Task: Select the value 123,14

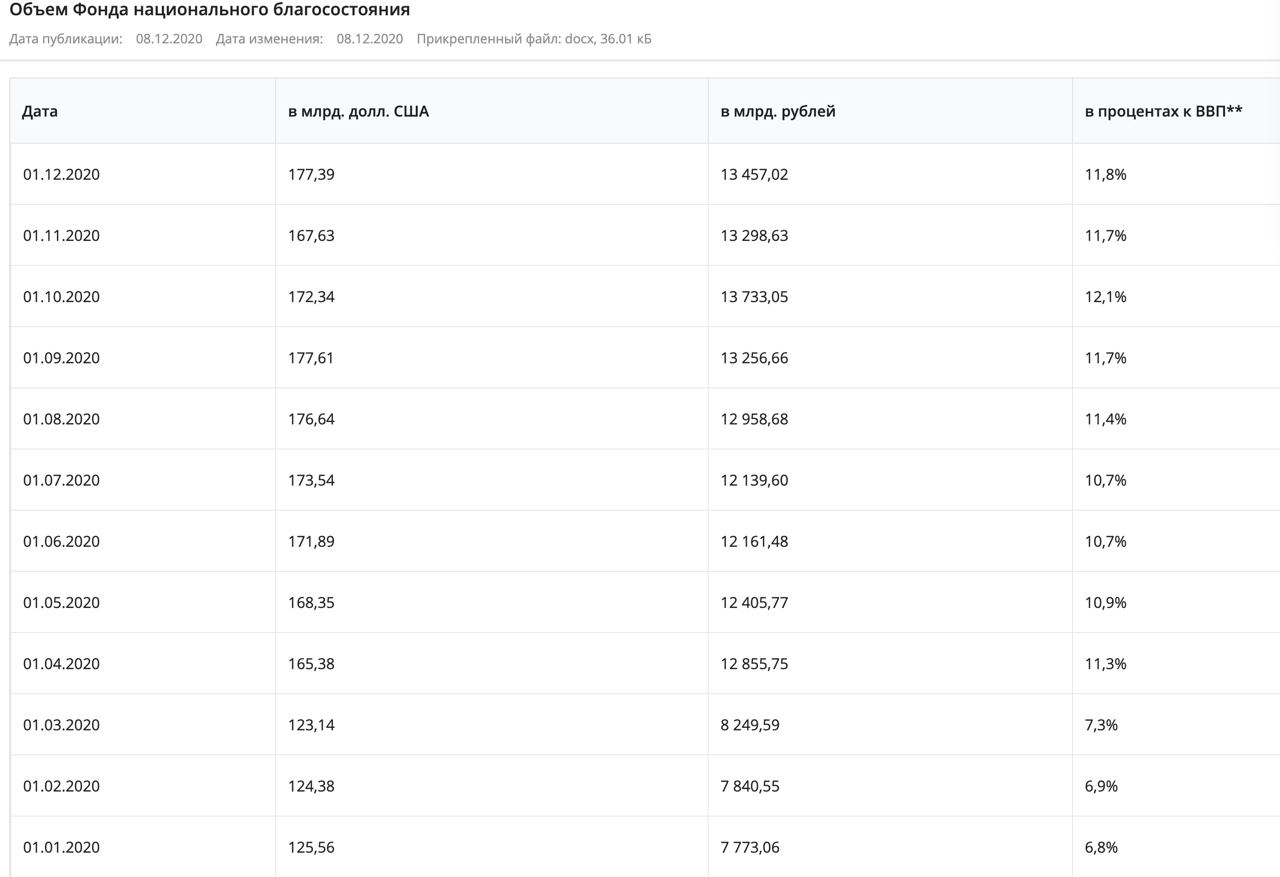Action: pos(311,725)
